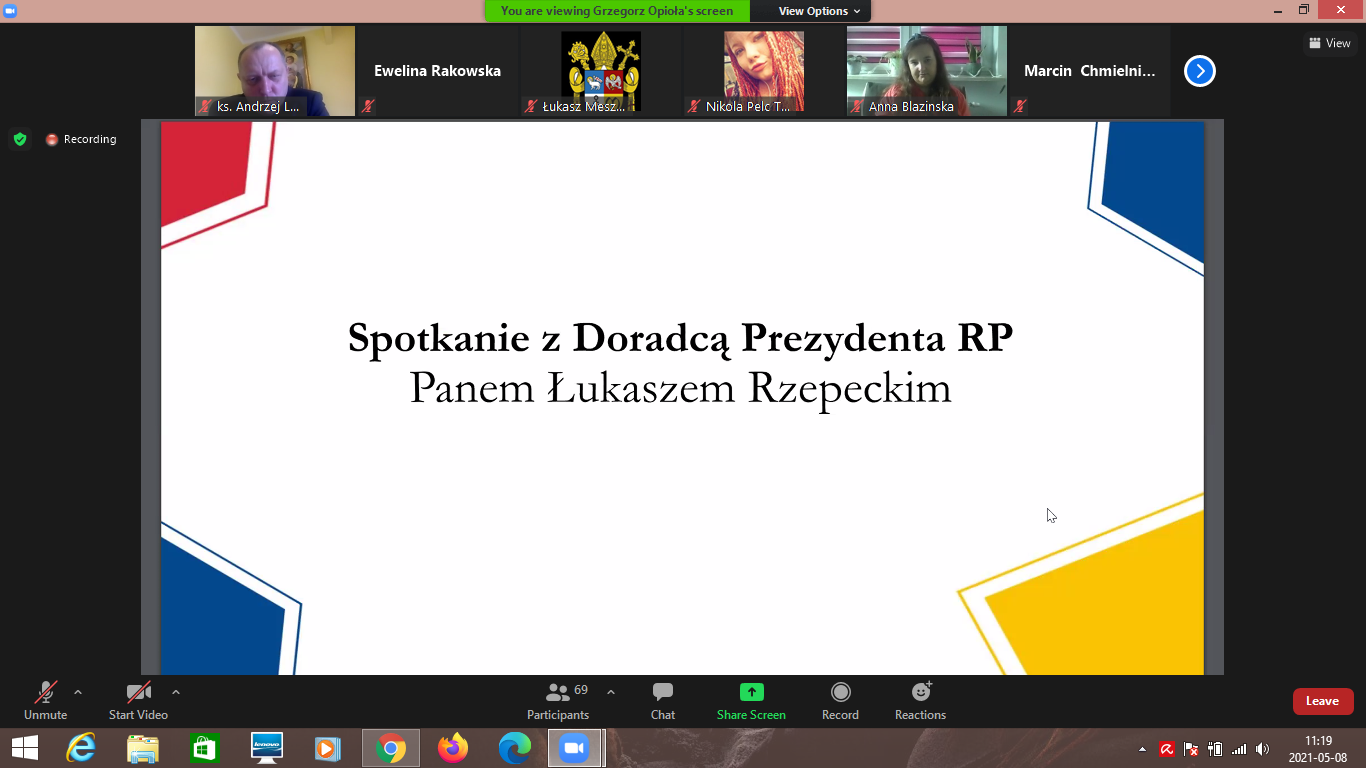This screenshot has width=1366, height=768.
Task: Open the volume speaker tray icon
Action: 1262,749
